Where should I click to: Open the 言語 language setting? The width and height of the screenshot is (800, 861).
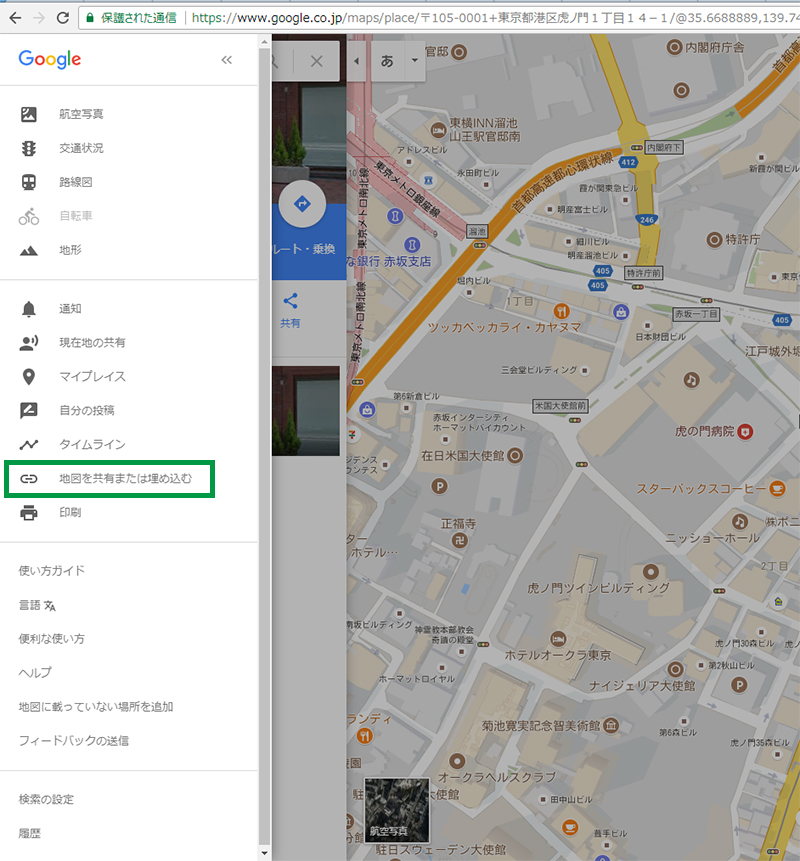point(38,605)
